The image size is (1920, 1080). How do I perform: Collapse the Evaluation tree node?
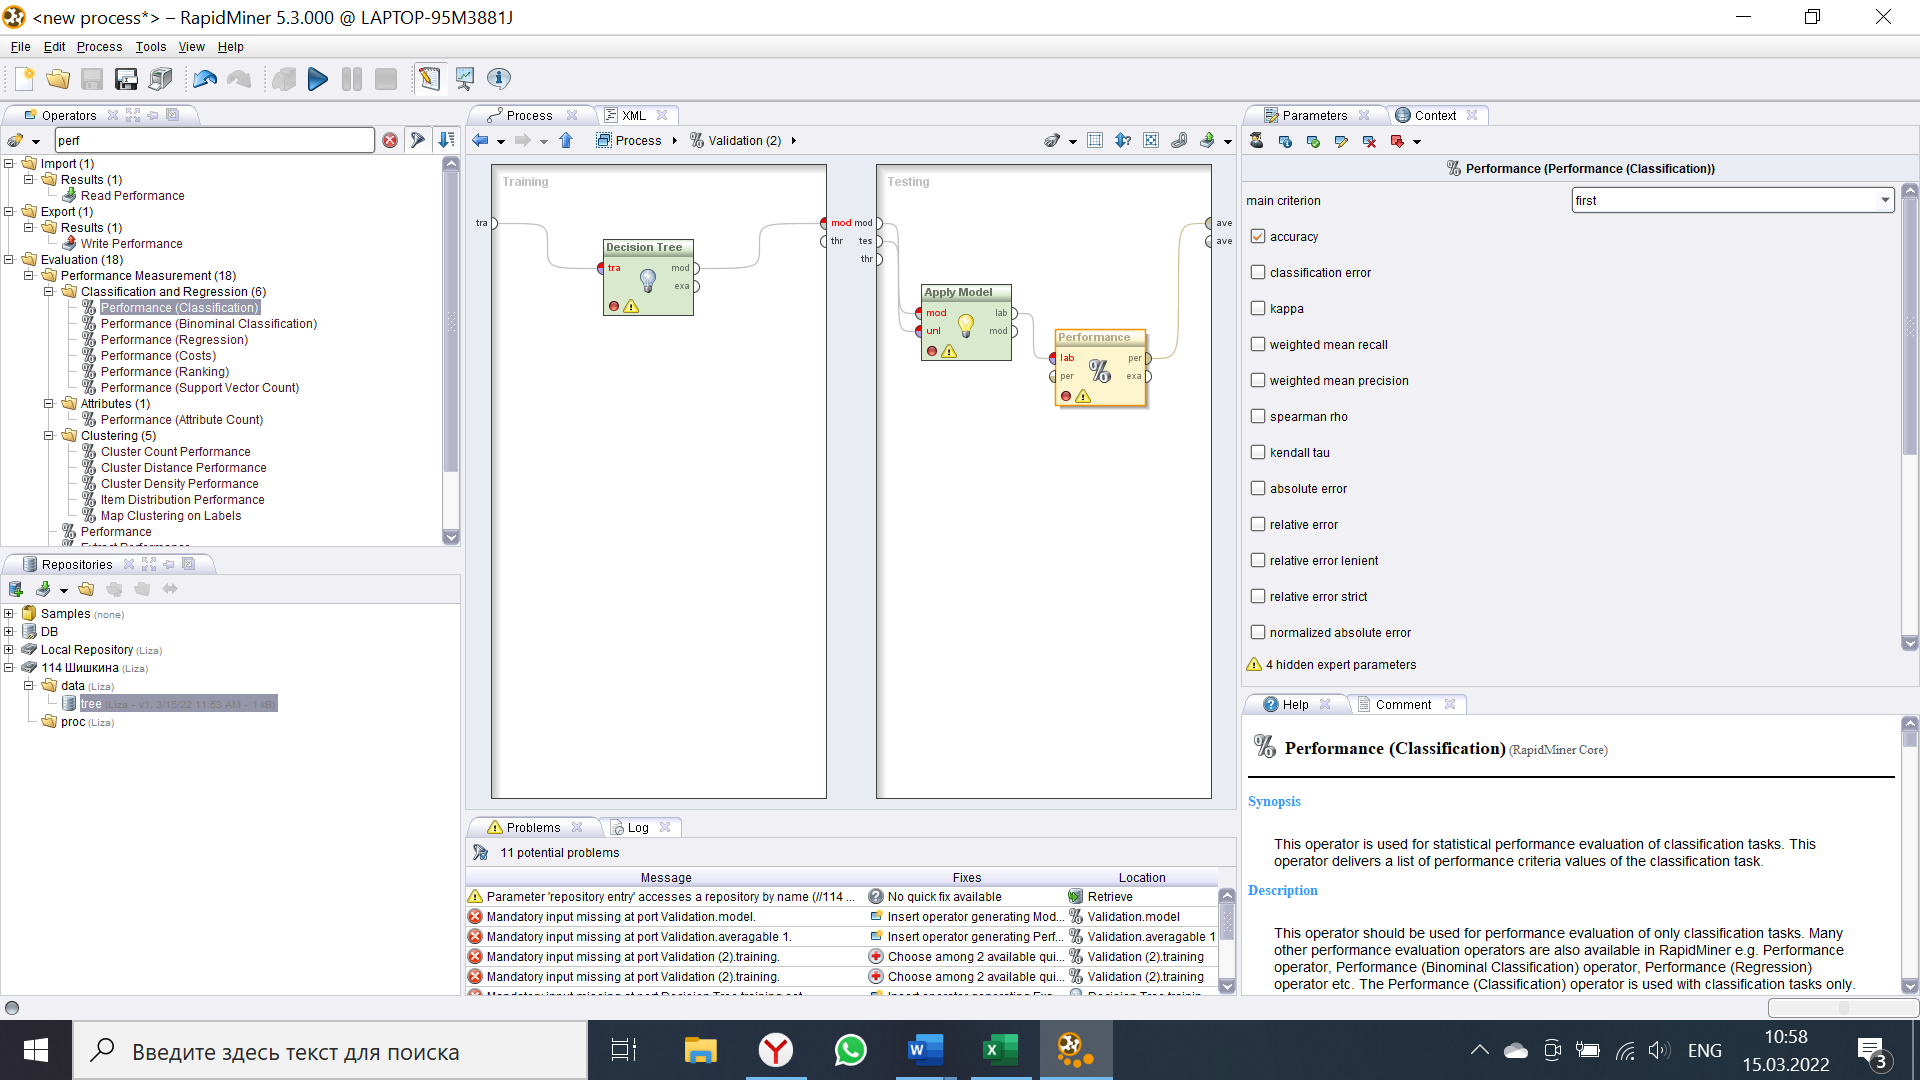pyautogui.click(x=9, y=259)
